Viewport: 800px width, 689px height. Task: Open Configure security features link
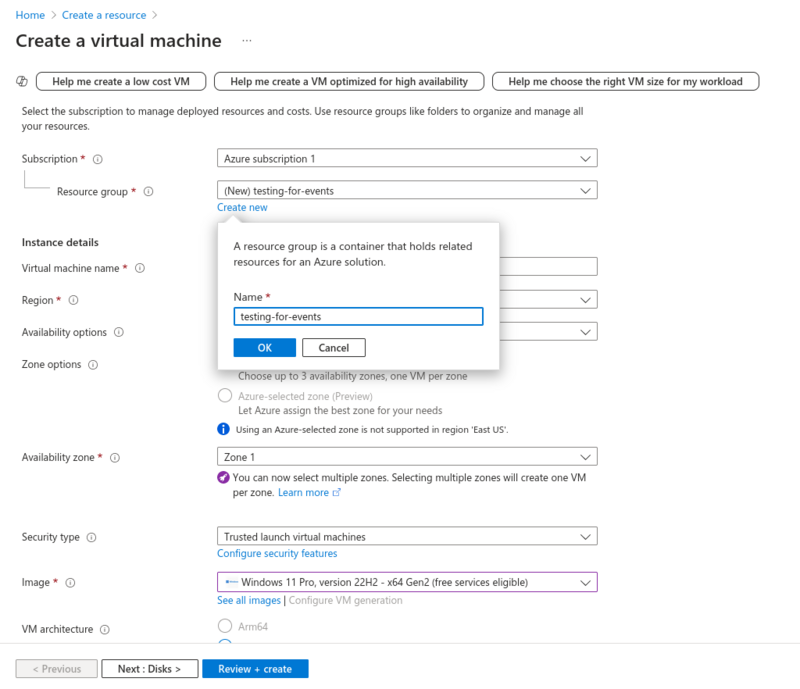click(277, 553)
